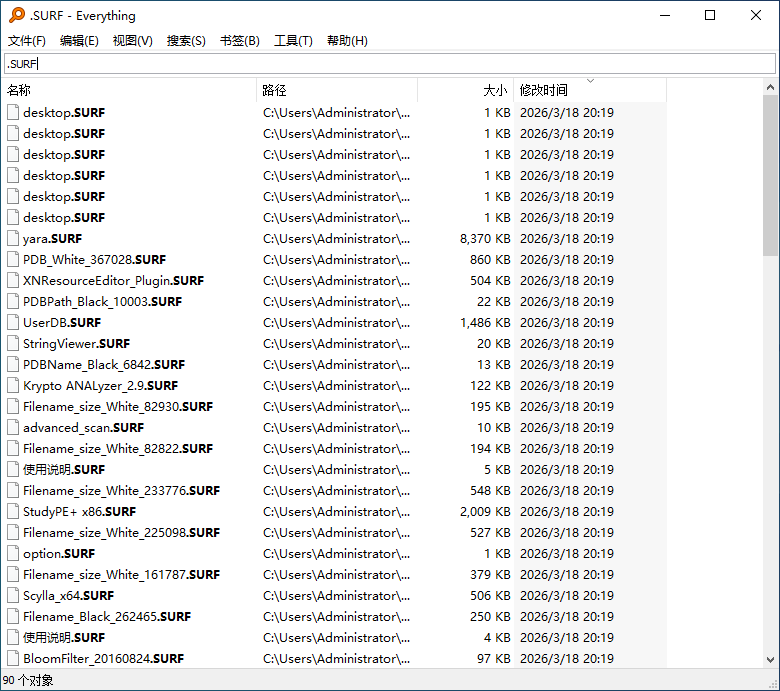The width and height of the screenshot is (780, 691).
Task: Open the 帮助(H) menu
Action: (x=347, y=41)
